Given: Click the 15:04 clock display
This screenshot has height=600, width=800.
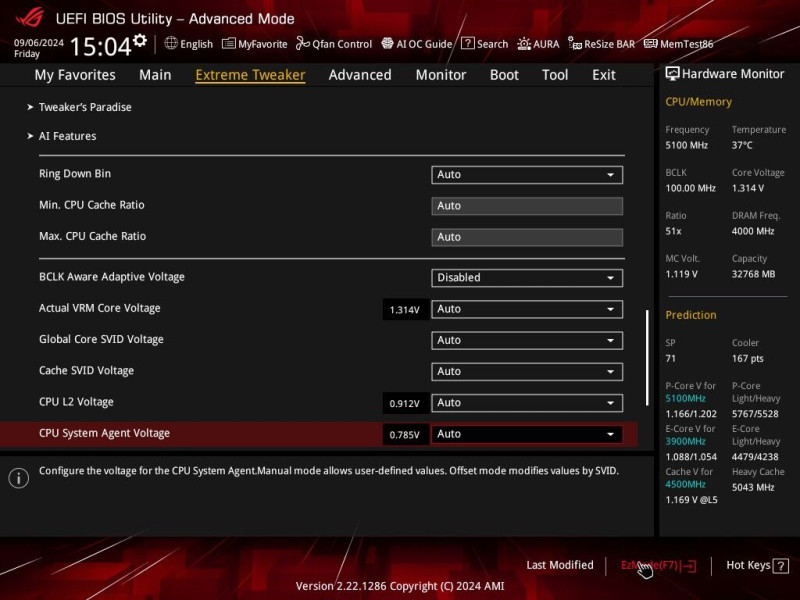Looking at the screenshot, I should [x=101, y=47].
